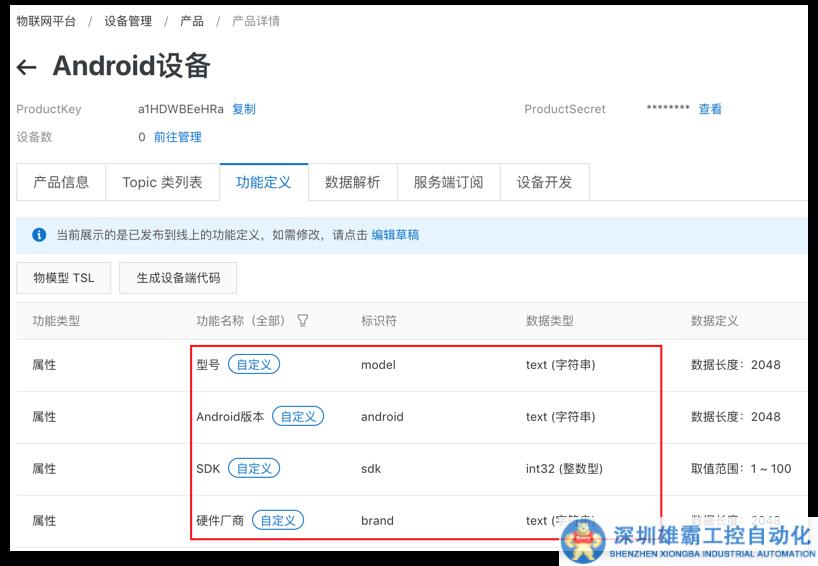This screenshot has height=566, width=818.
Task: Click 自定义 tag in the SDK row
Action: pos(254,469)
